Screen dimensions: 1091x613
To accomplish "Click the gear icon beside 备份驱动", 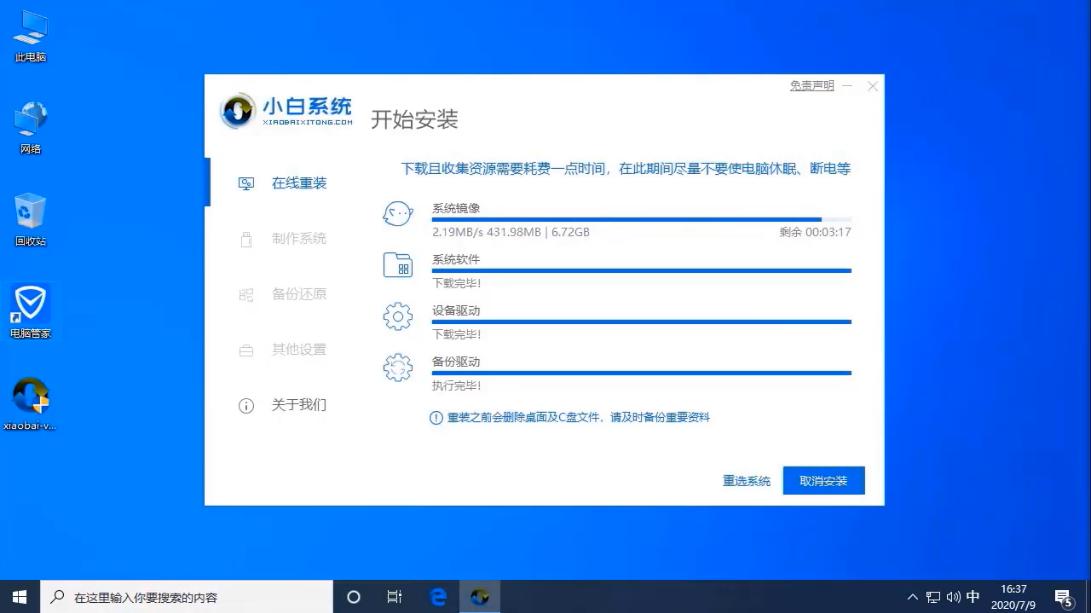I will 397,366.
